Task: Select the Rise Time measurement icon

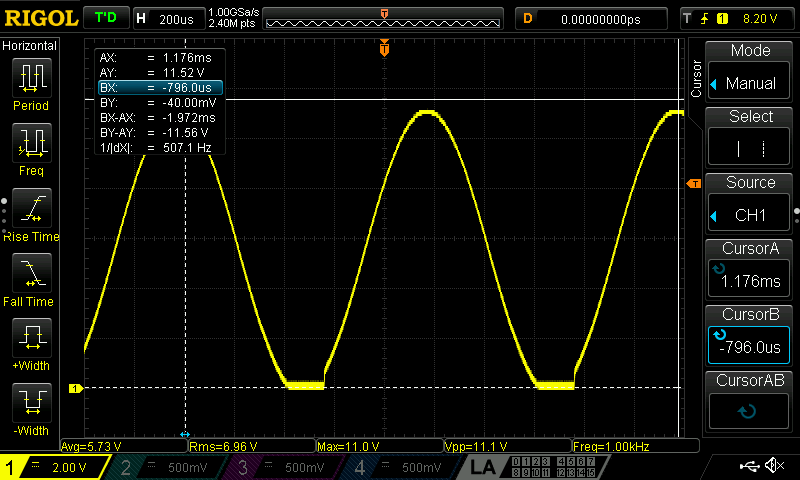Action: coord(32,208)
